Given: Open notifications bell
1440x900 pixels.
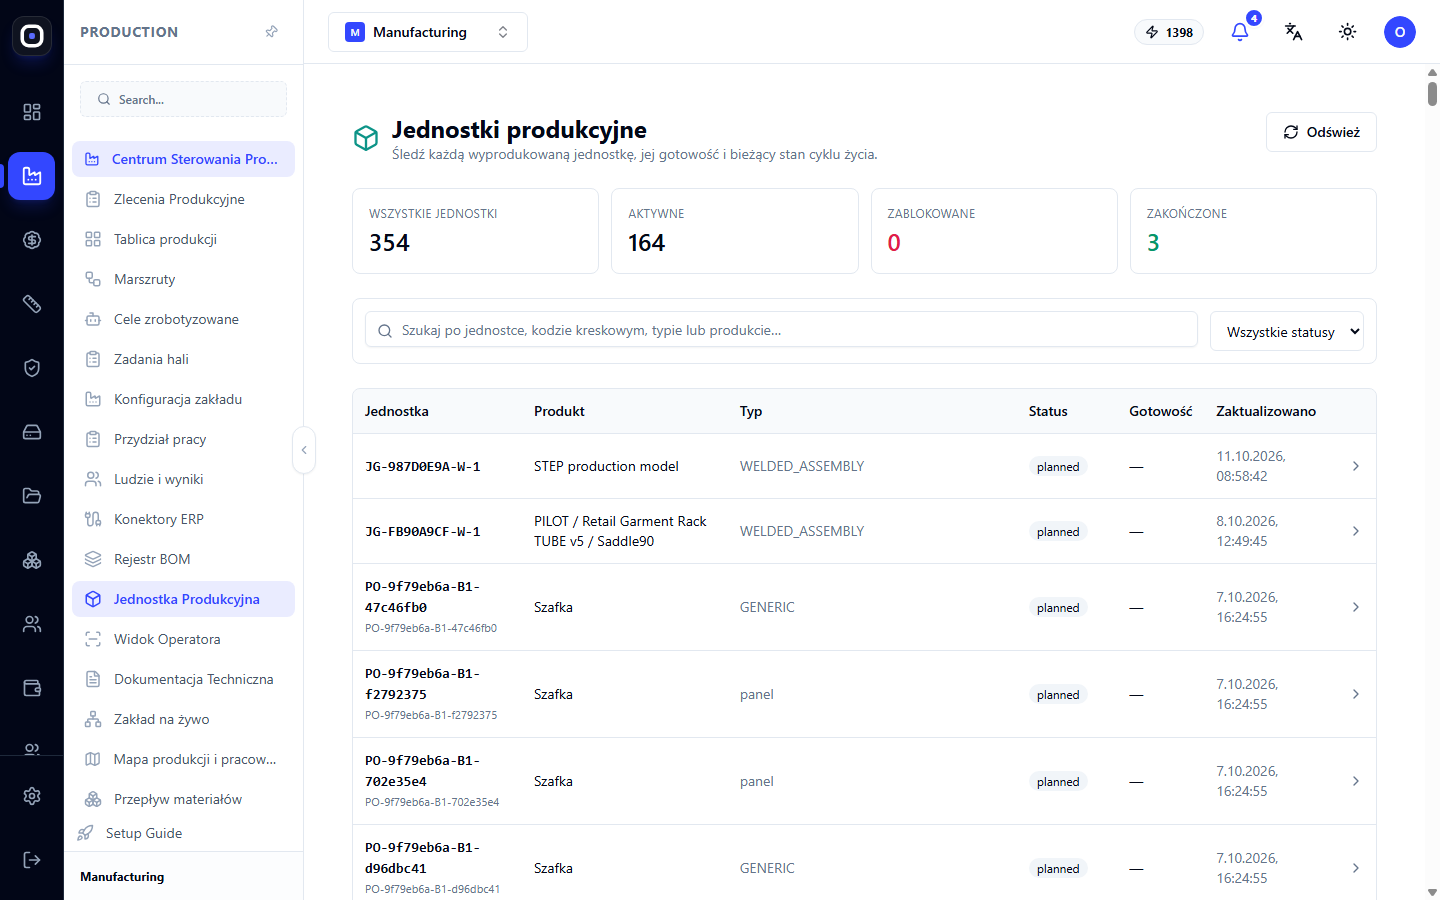Looking at the screenshot, I should 1240,32.
